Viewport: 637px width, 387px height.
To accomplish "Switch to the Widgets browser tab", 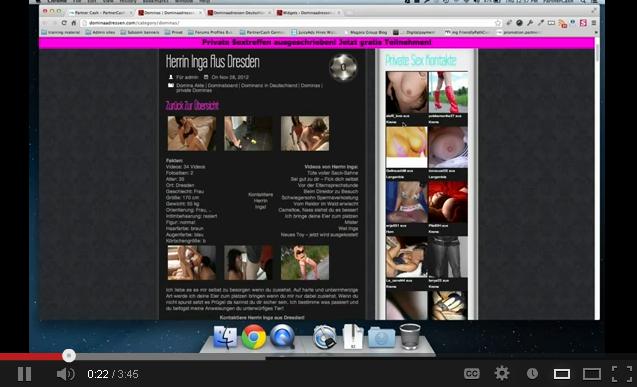I will (306, 13).
